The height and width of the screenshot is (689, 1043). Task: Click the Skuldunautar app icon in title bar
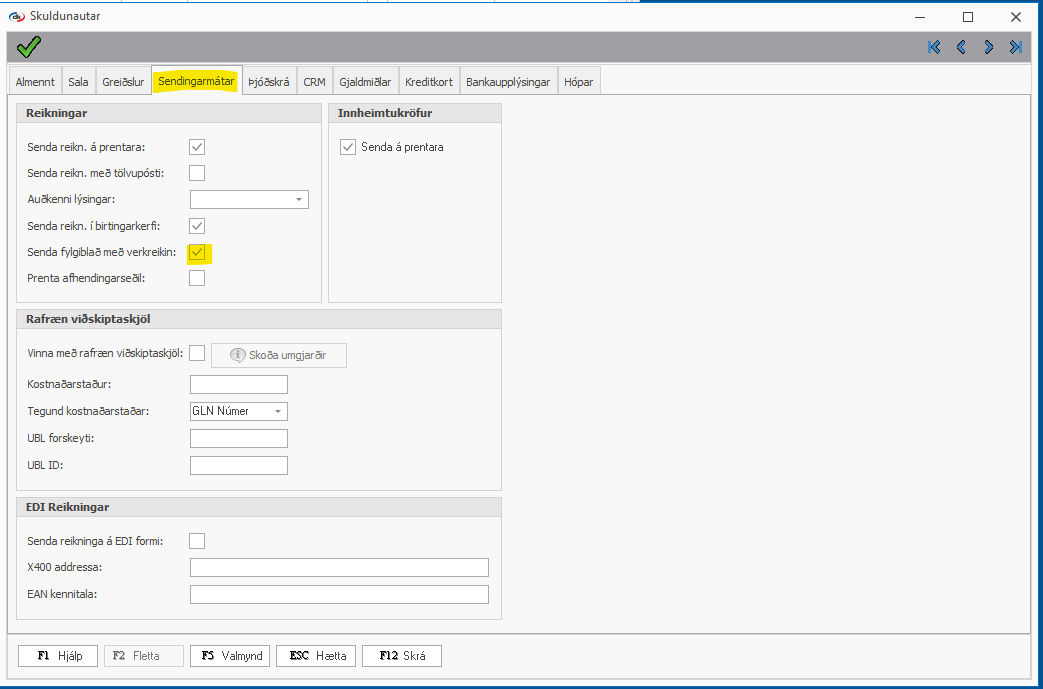pyautogui.click(x=16, y=16)
